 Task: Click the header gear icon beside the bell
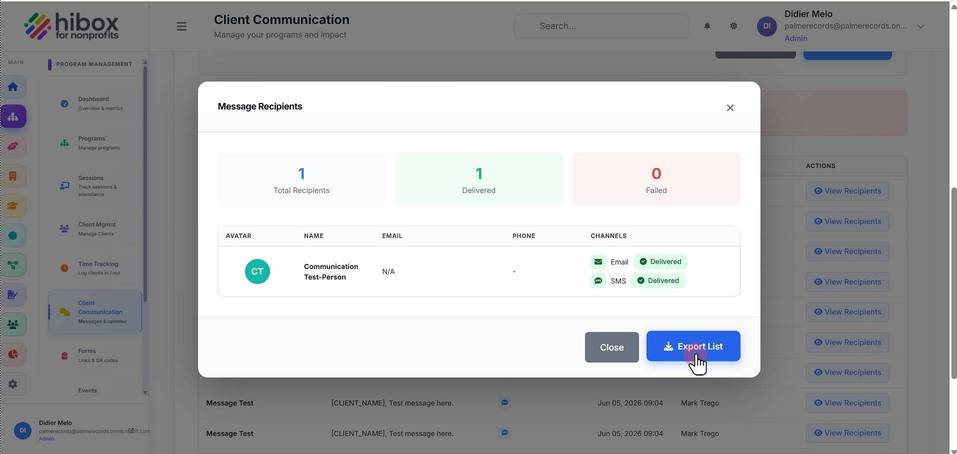tap(734, 26)
